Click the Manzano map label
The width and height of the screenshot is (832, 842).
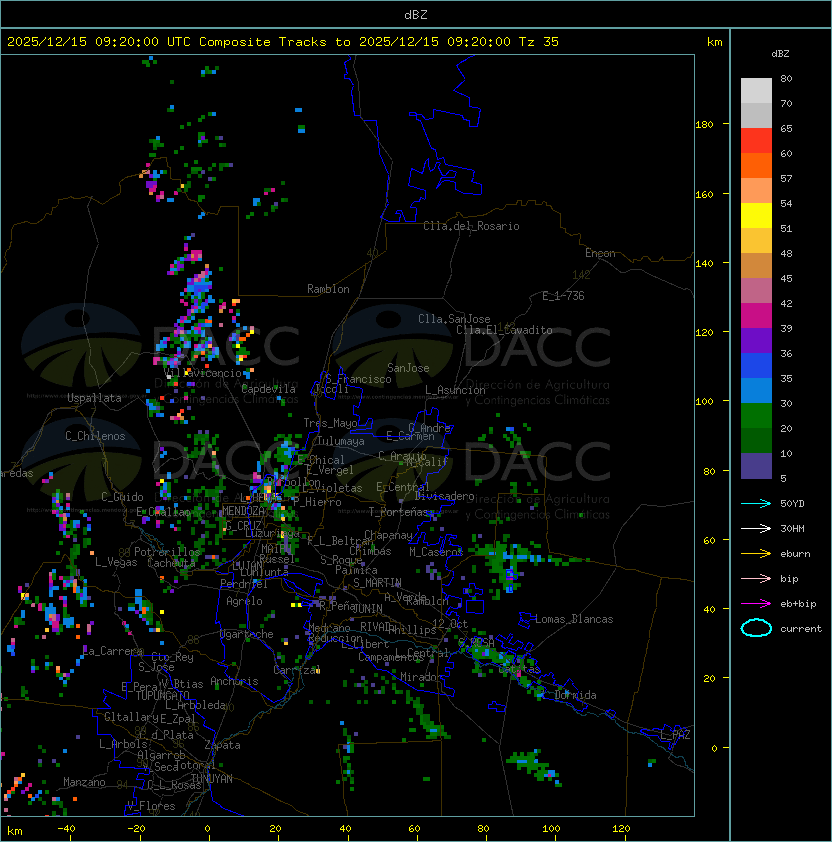click(x=84, y=782)
